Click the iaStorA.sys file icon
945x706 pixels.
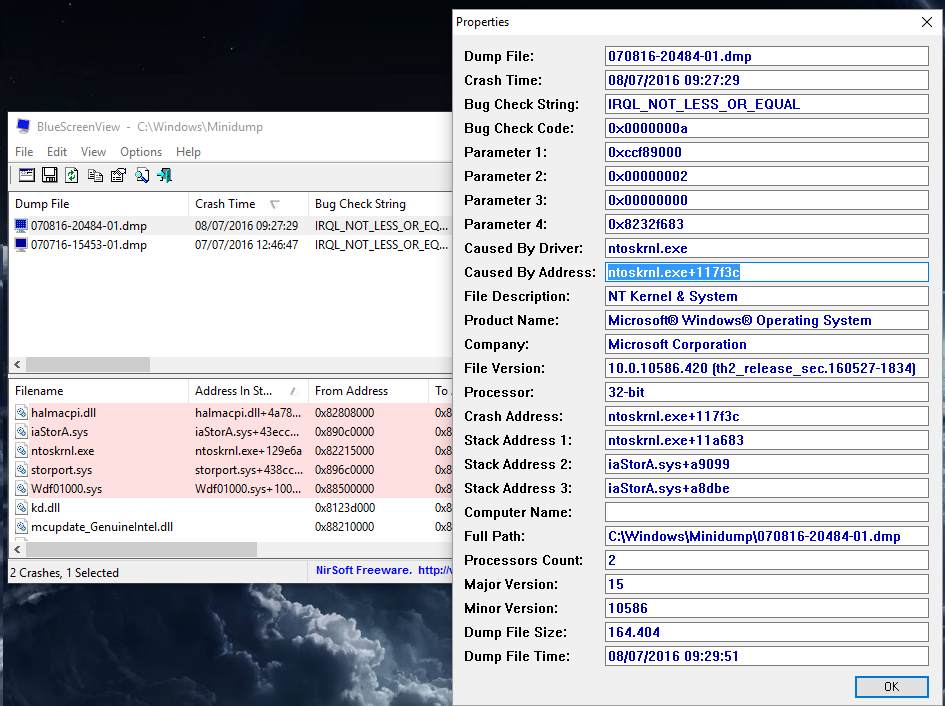21,432
